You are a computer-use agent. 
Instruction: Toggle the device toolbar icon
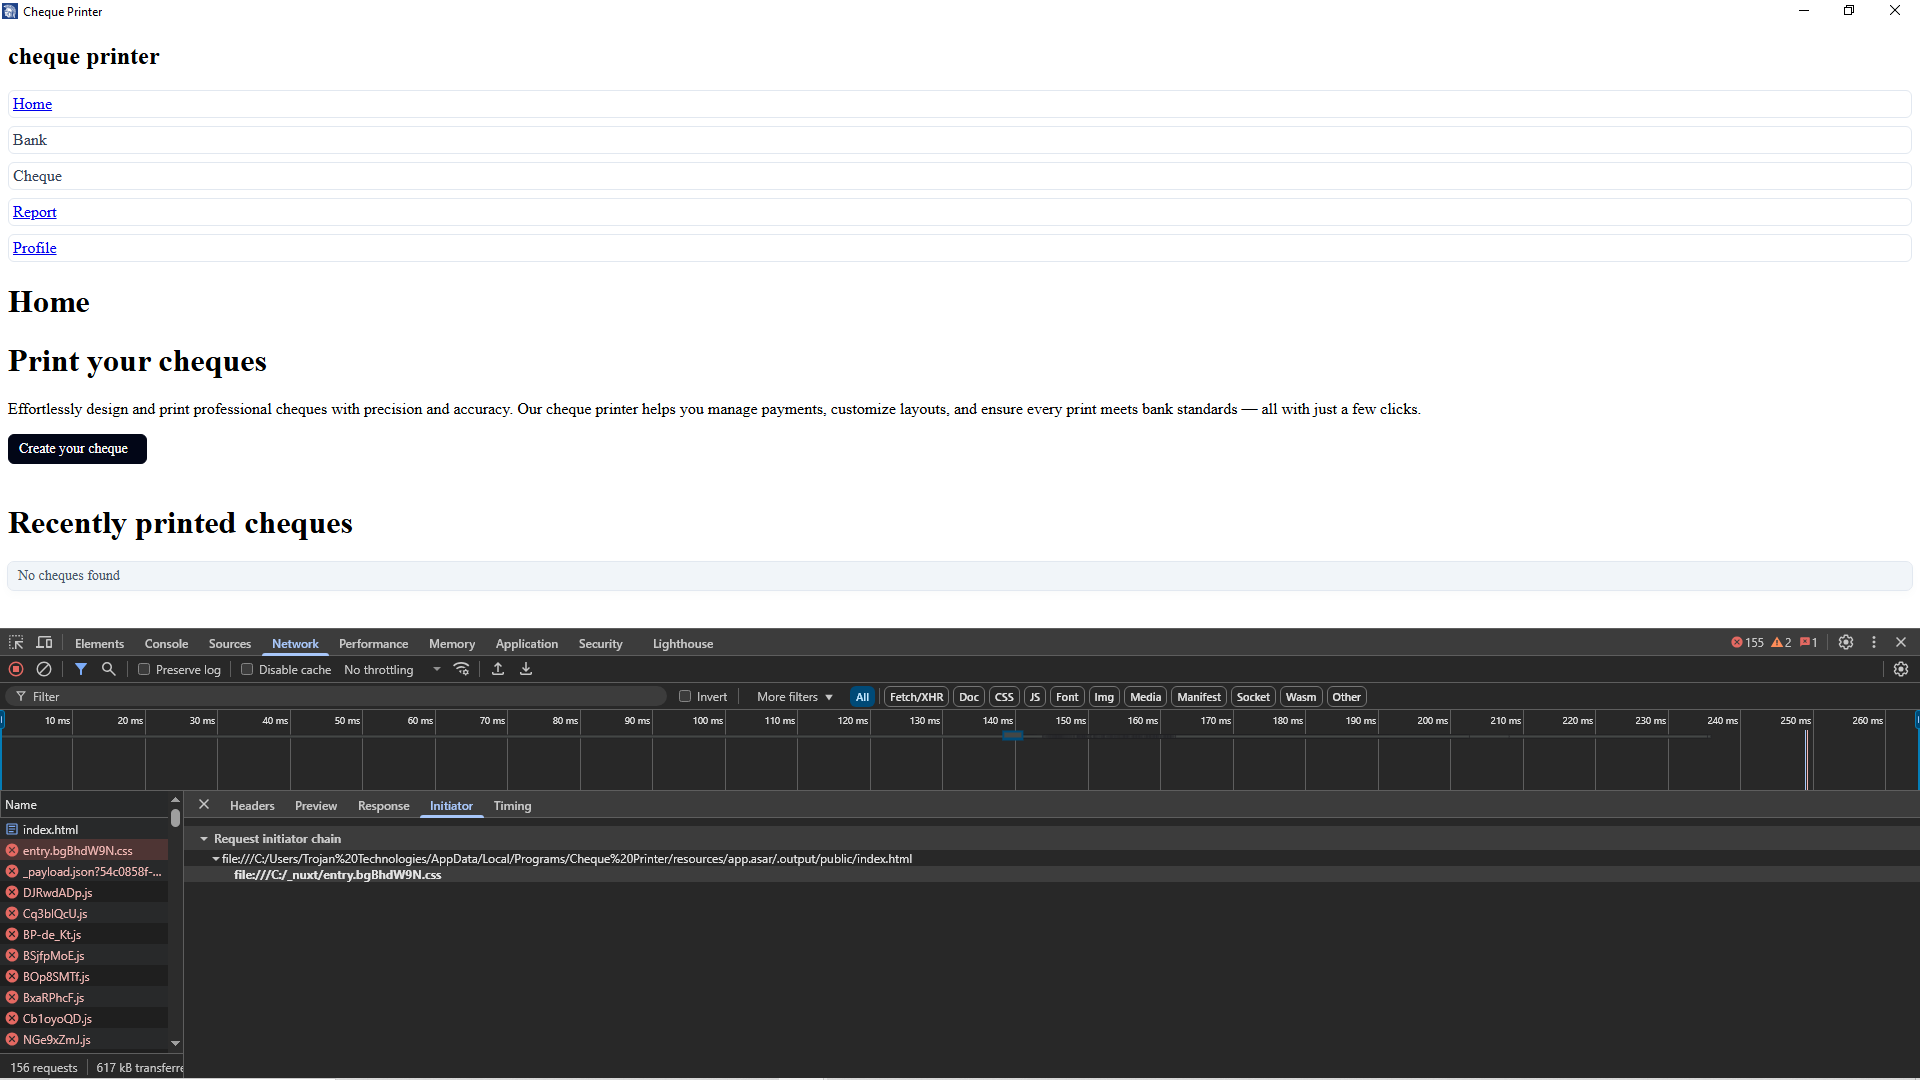[44, 643]
